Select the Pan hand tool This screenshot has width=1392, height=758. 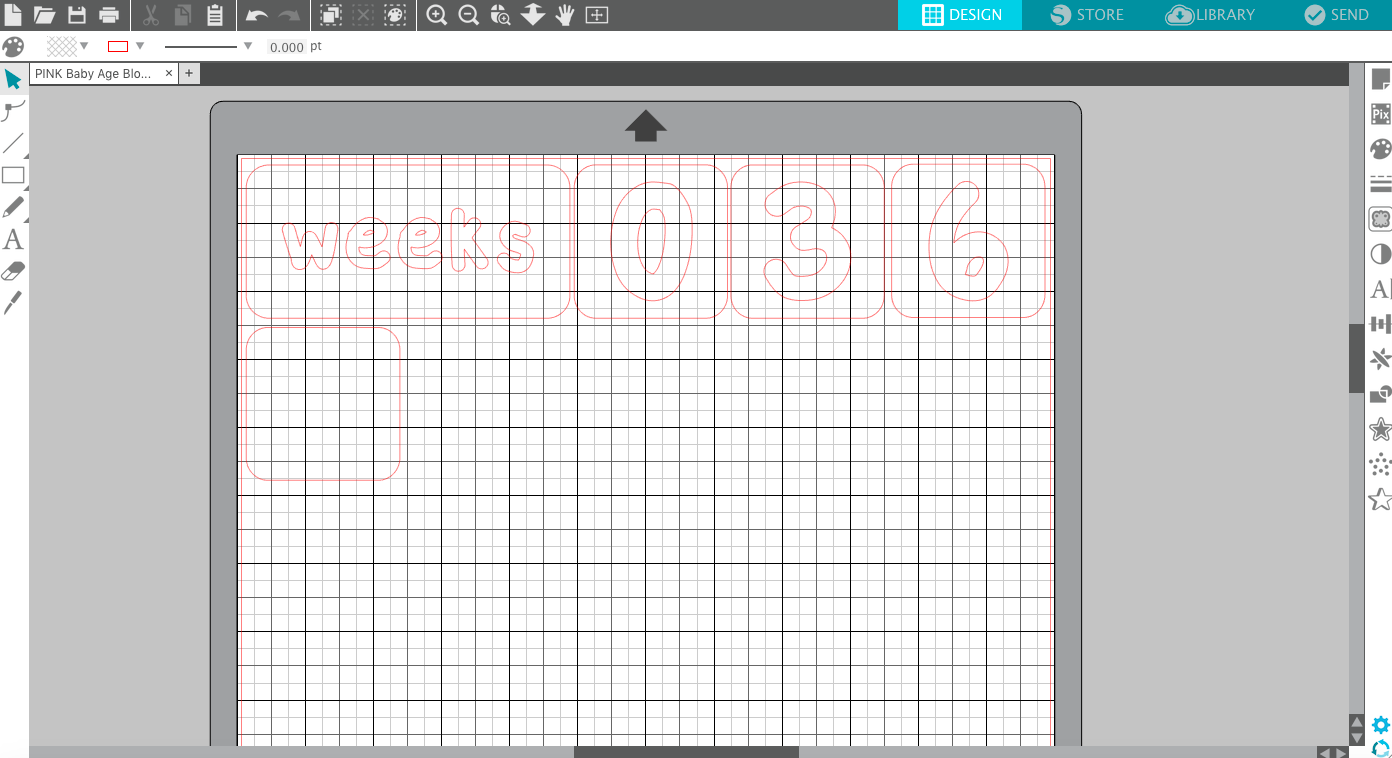click(565, 15)
